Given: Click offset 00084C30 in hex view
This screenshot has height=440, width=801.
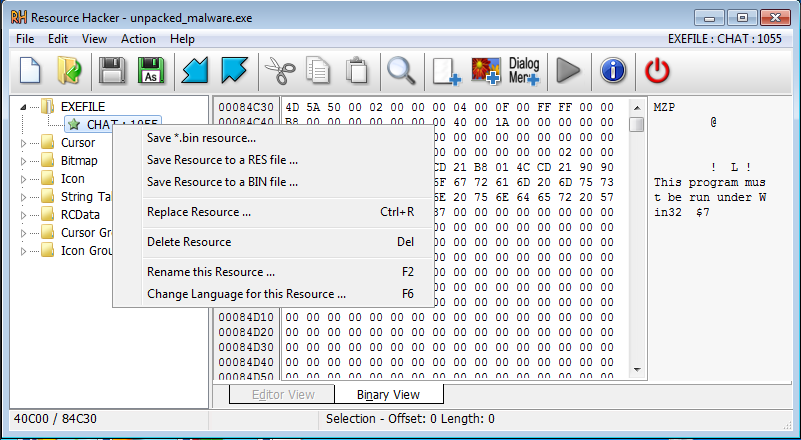Looking at the screenshot, I should 246,107.
